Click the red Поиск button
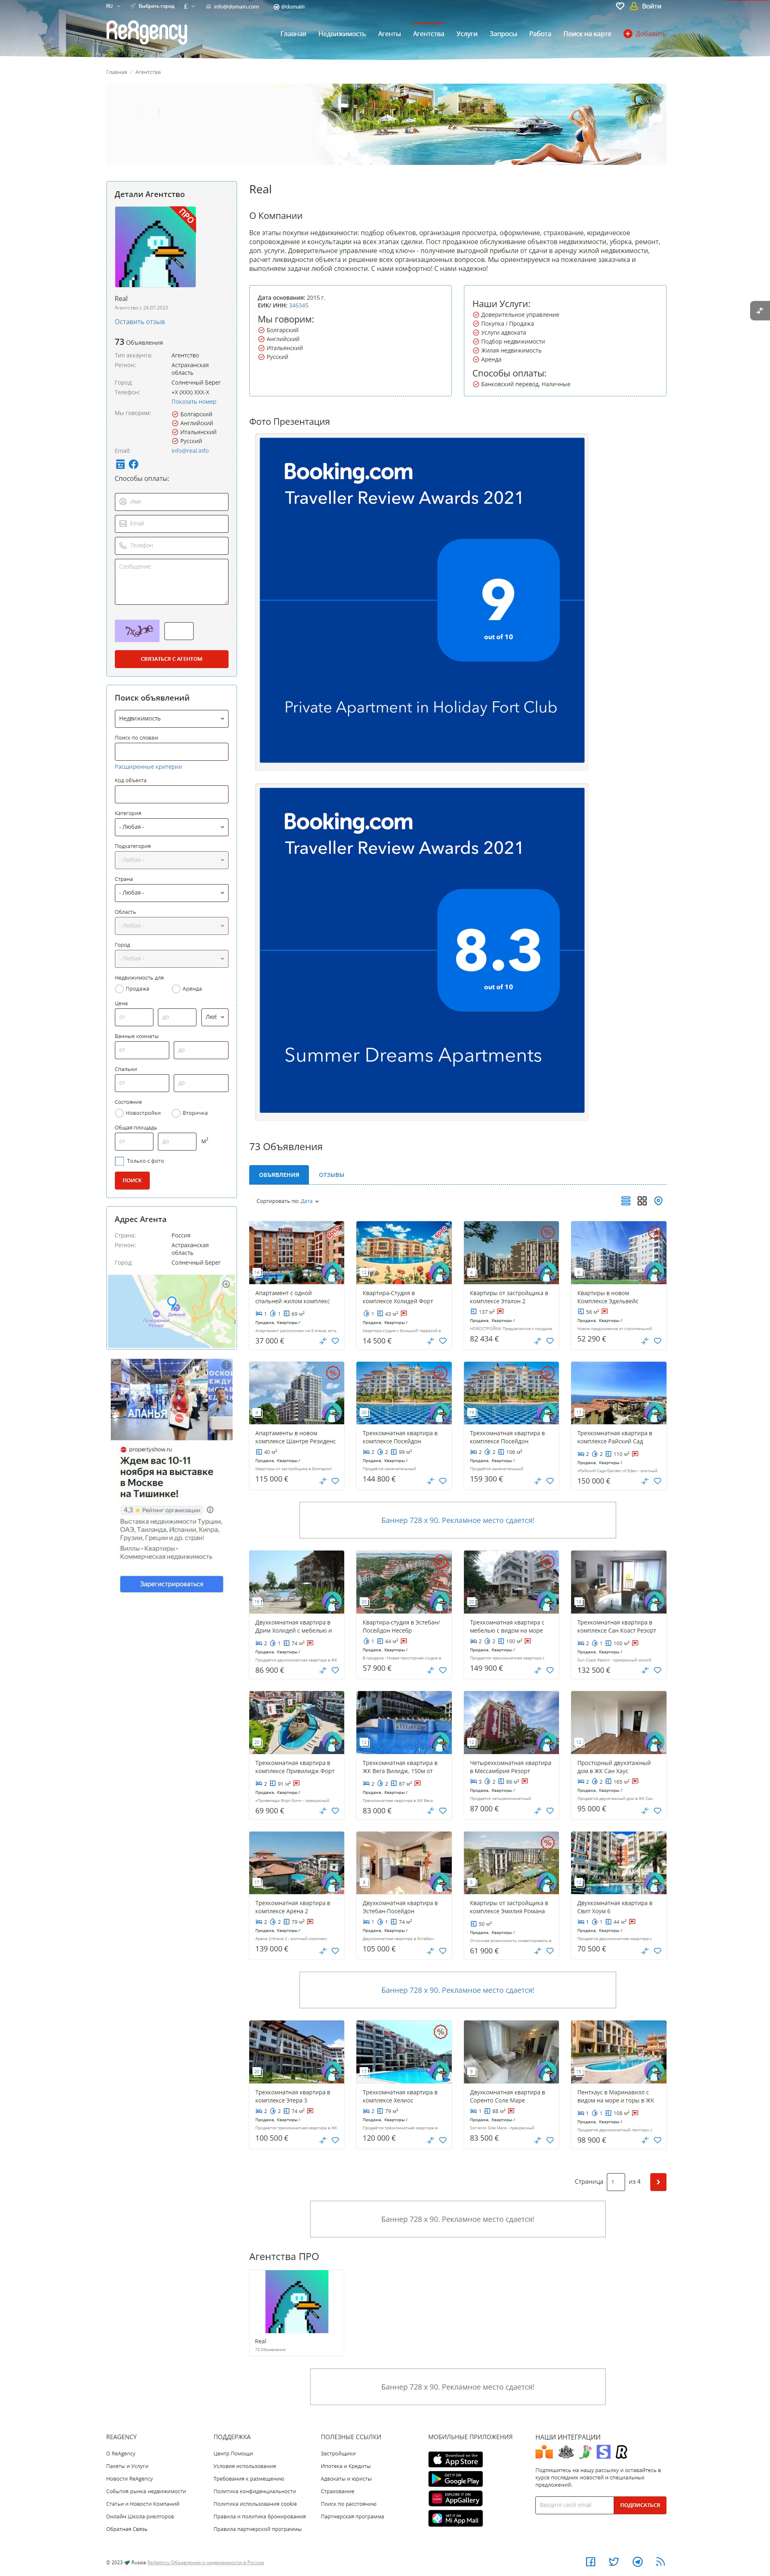Image resolution: width=770 pixels, height=2576 pixels. coord(132,1181)
